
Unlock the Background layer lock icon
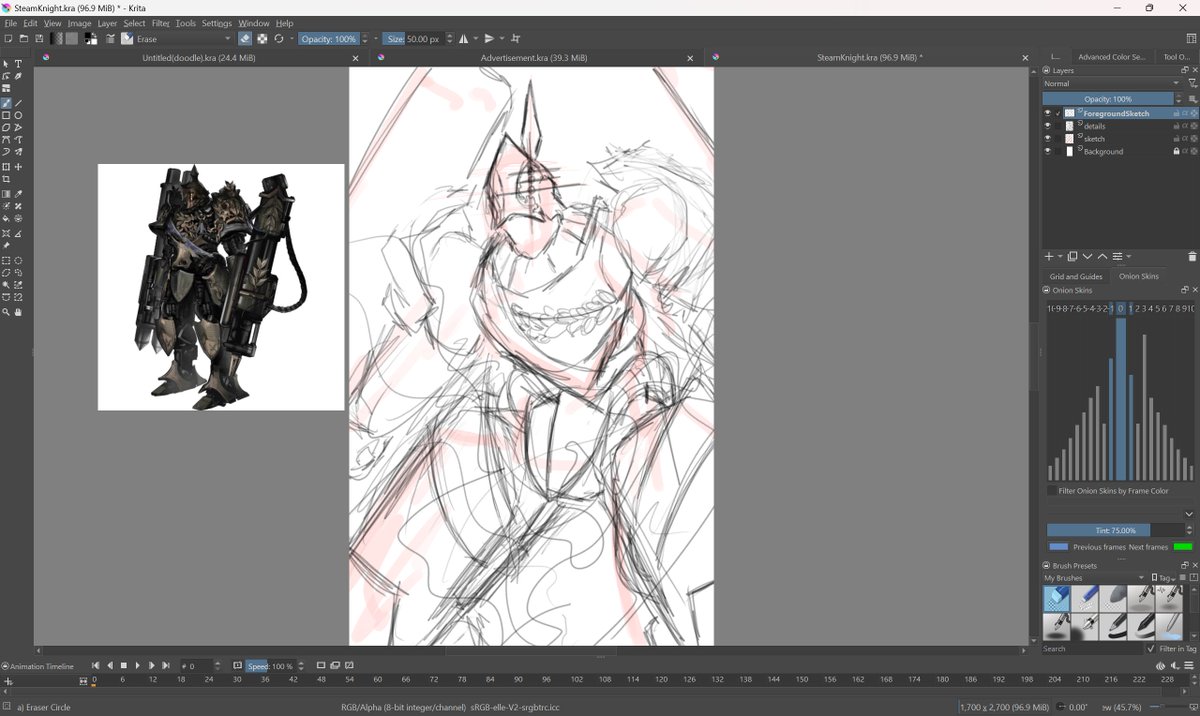tap(1176, 151)
